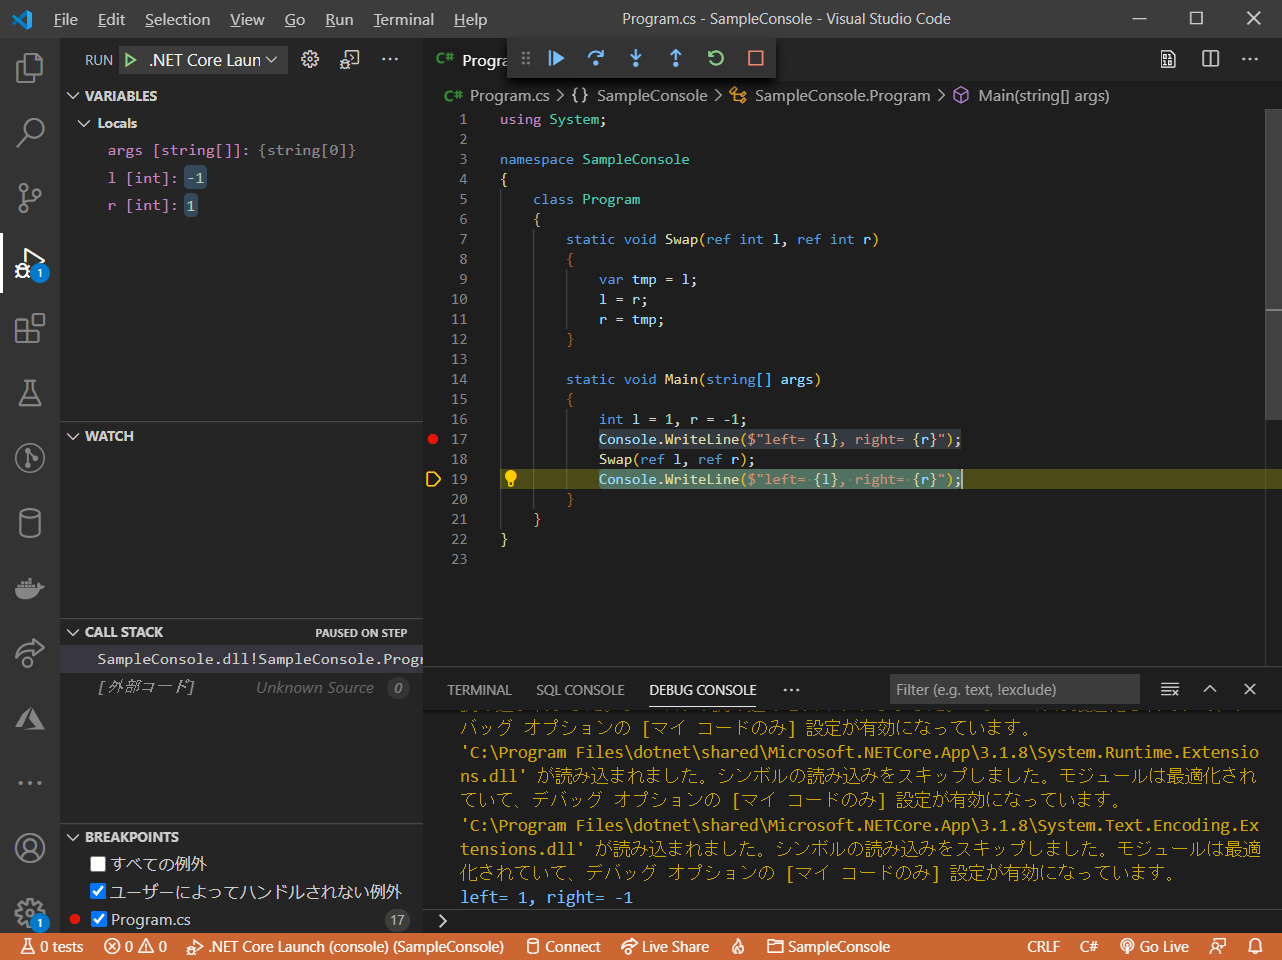
Task: Show more editor actions ellipsis
Action: click(x=1250, y=59)
